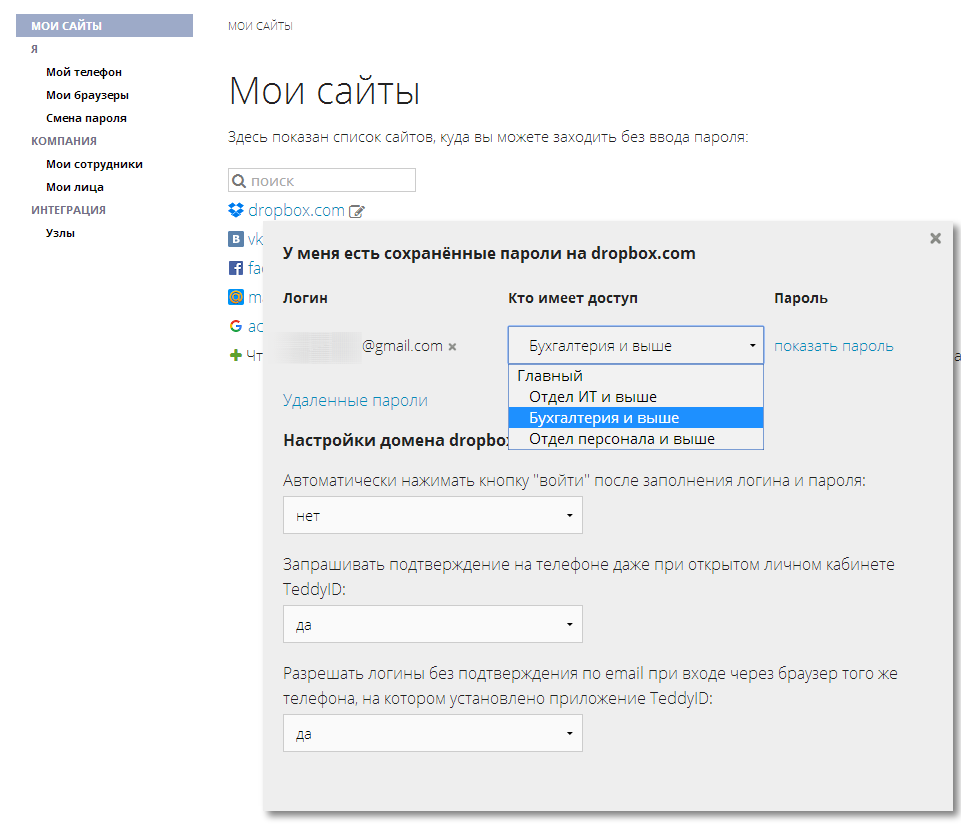Expand the auto-press 'войти' dropdown set to 'нет'

432,516
